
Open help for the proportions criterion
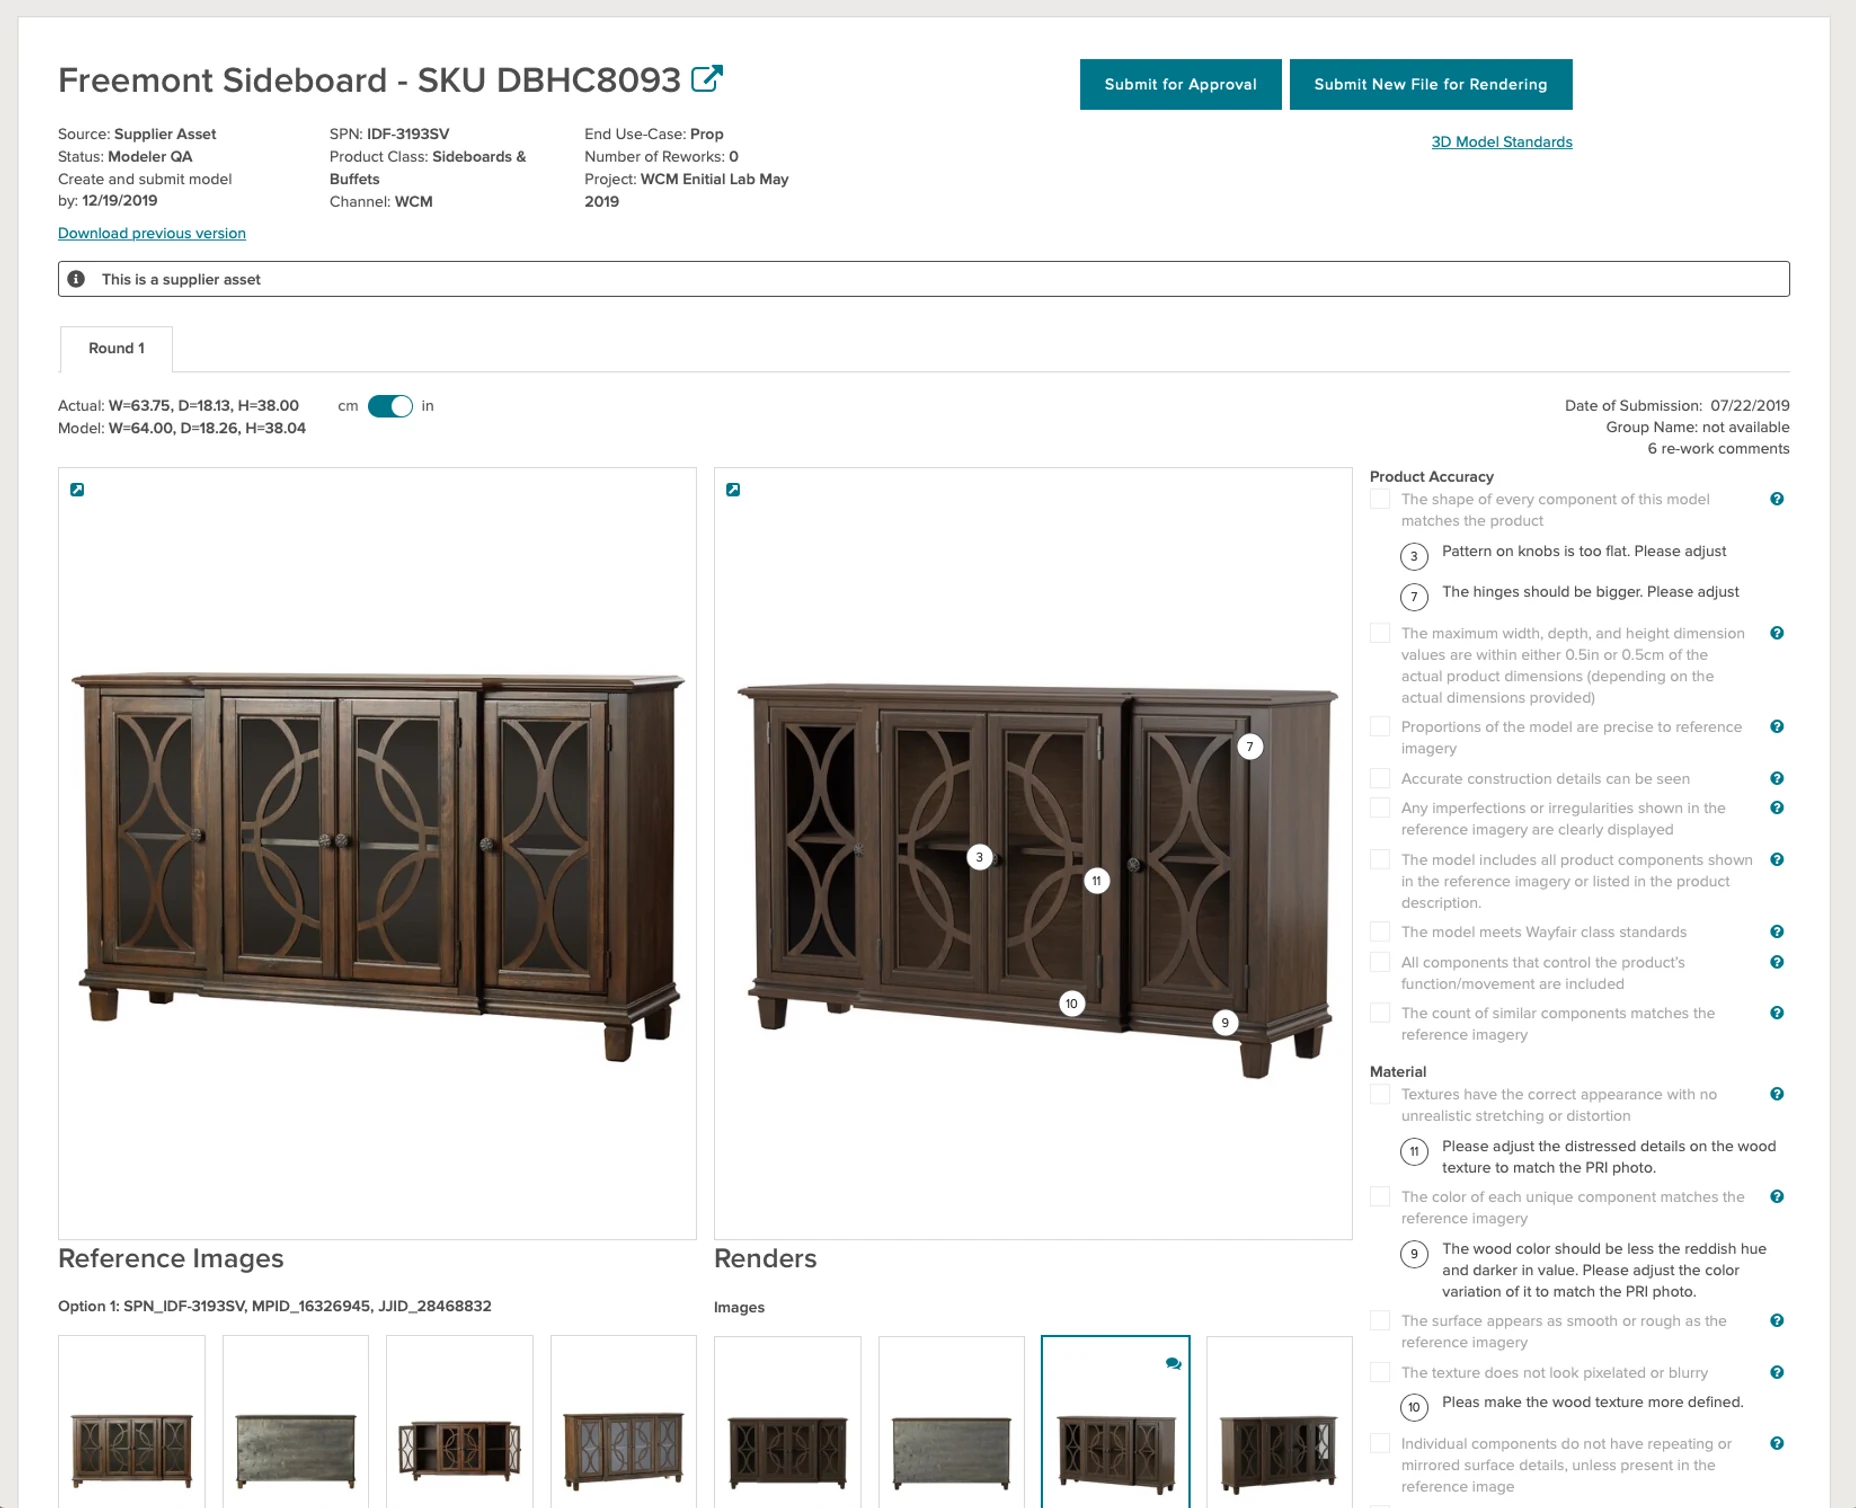[1777, 727]
